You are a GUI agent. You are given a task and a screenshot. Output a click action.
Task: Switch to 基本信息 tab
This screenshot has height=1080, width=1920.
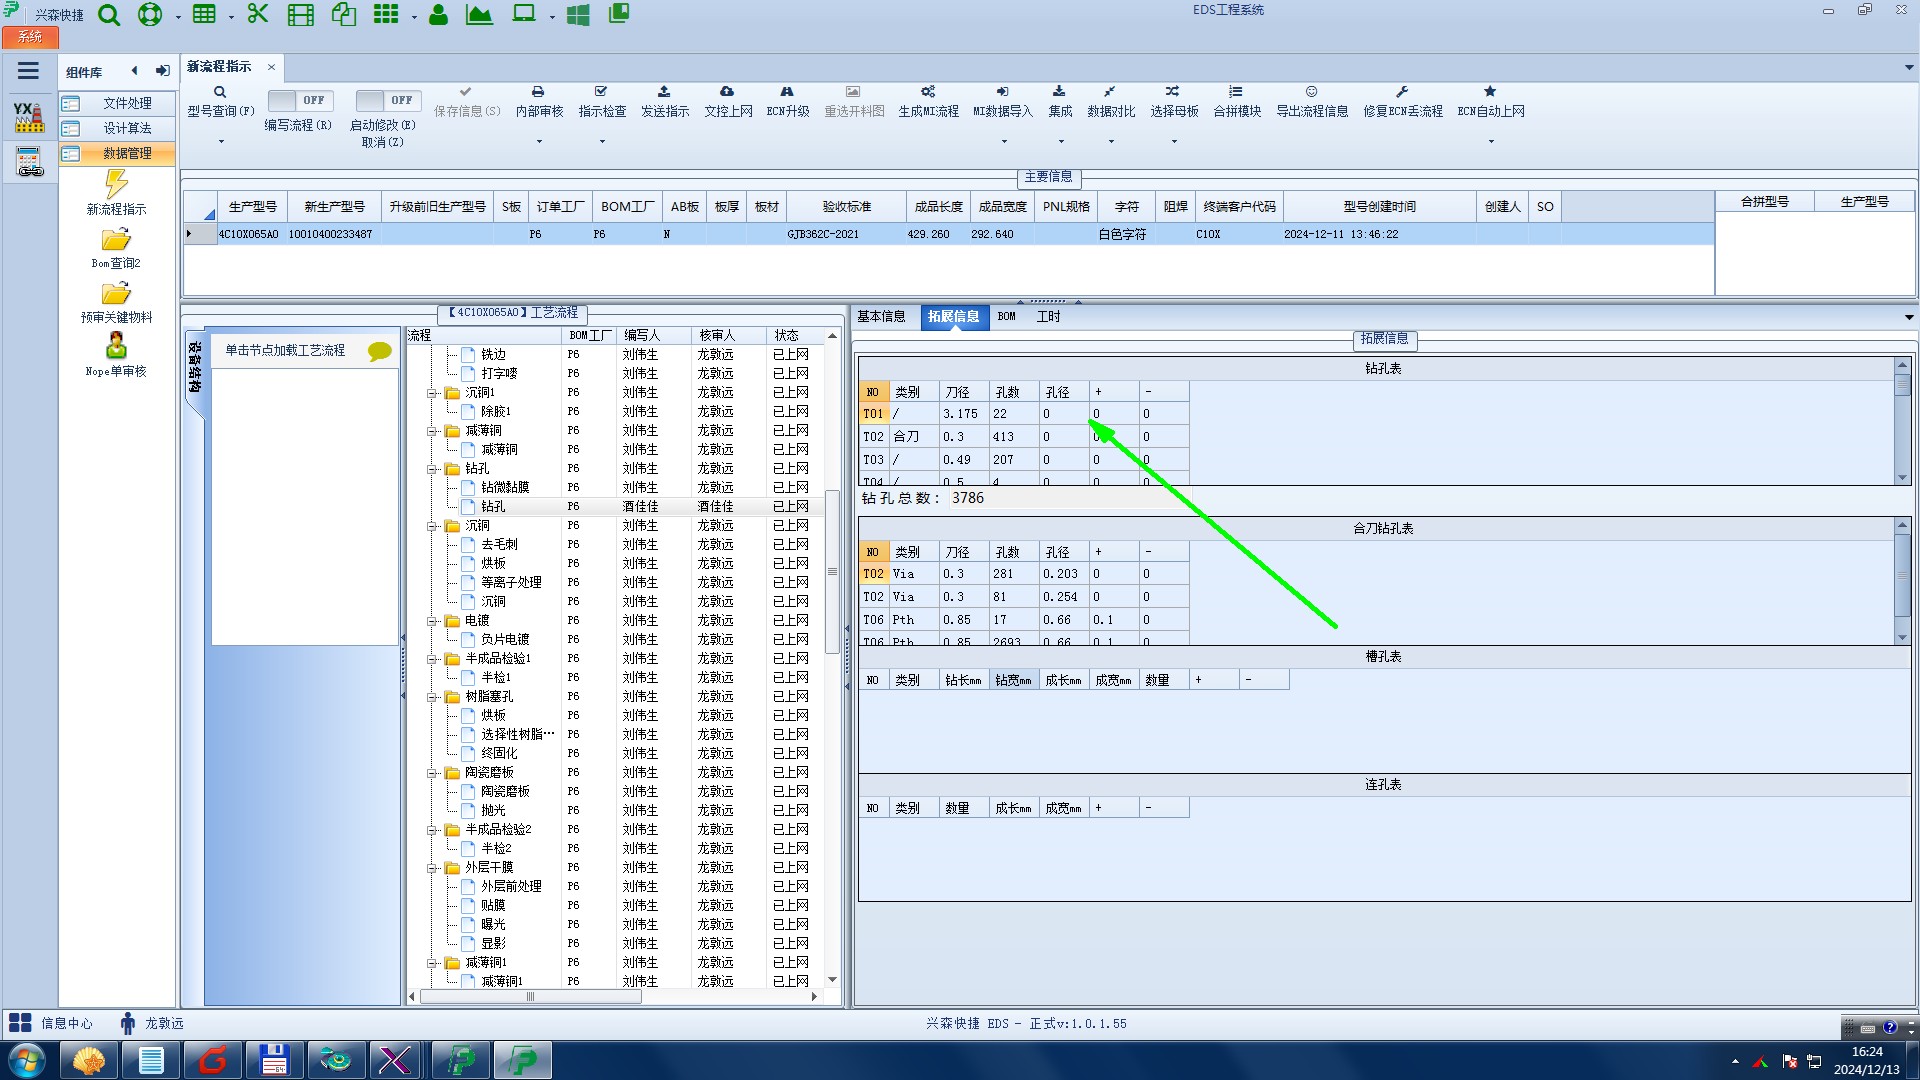coord(881,317)
